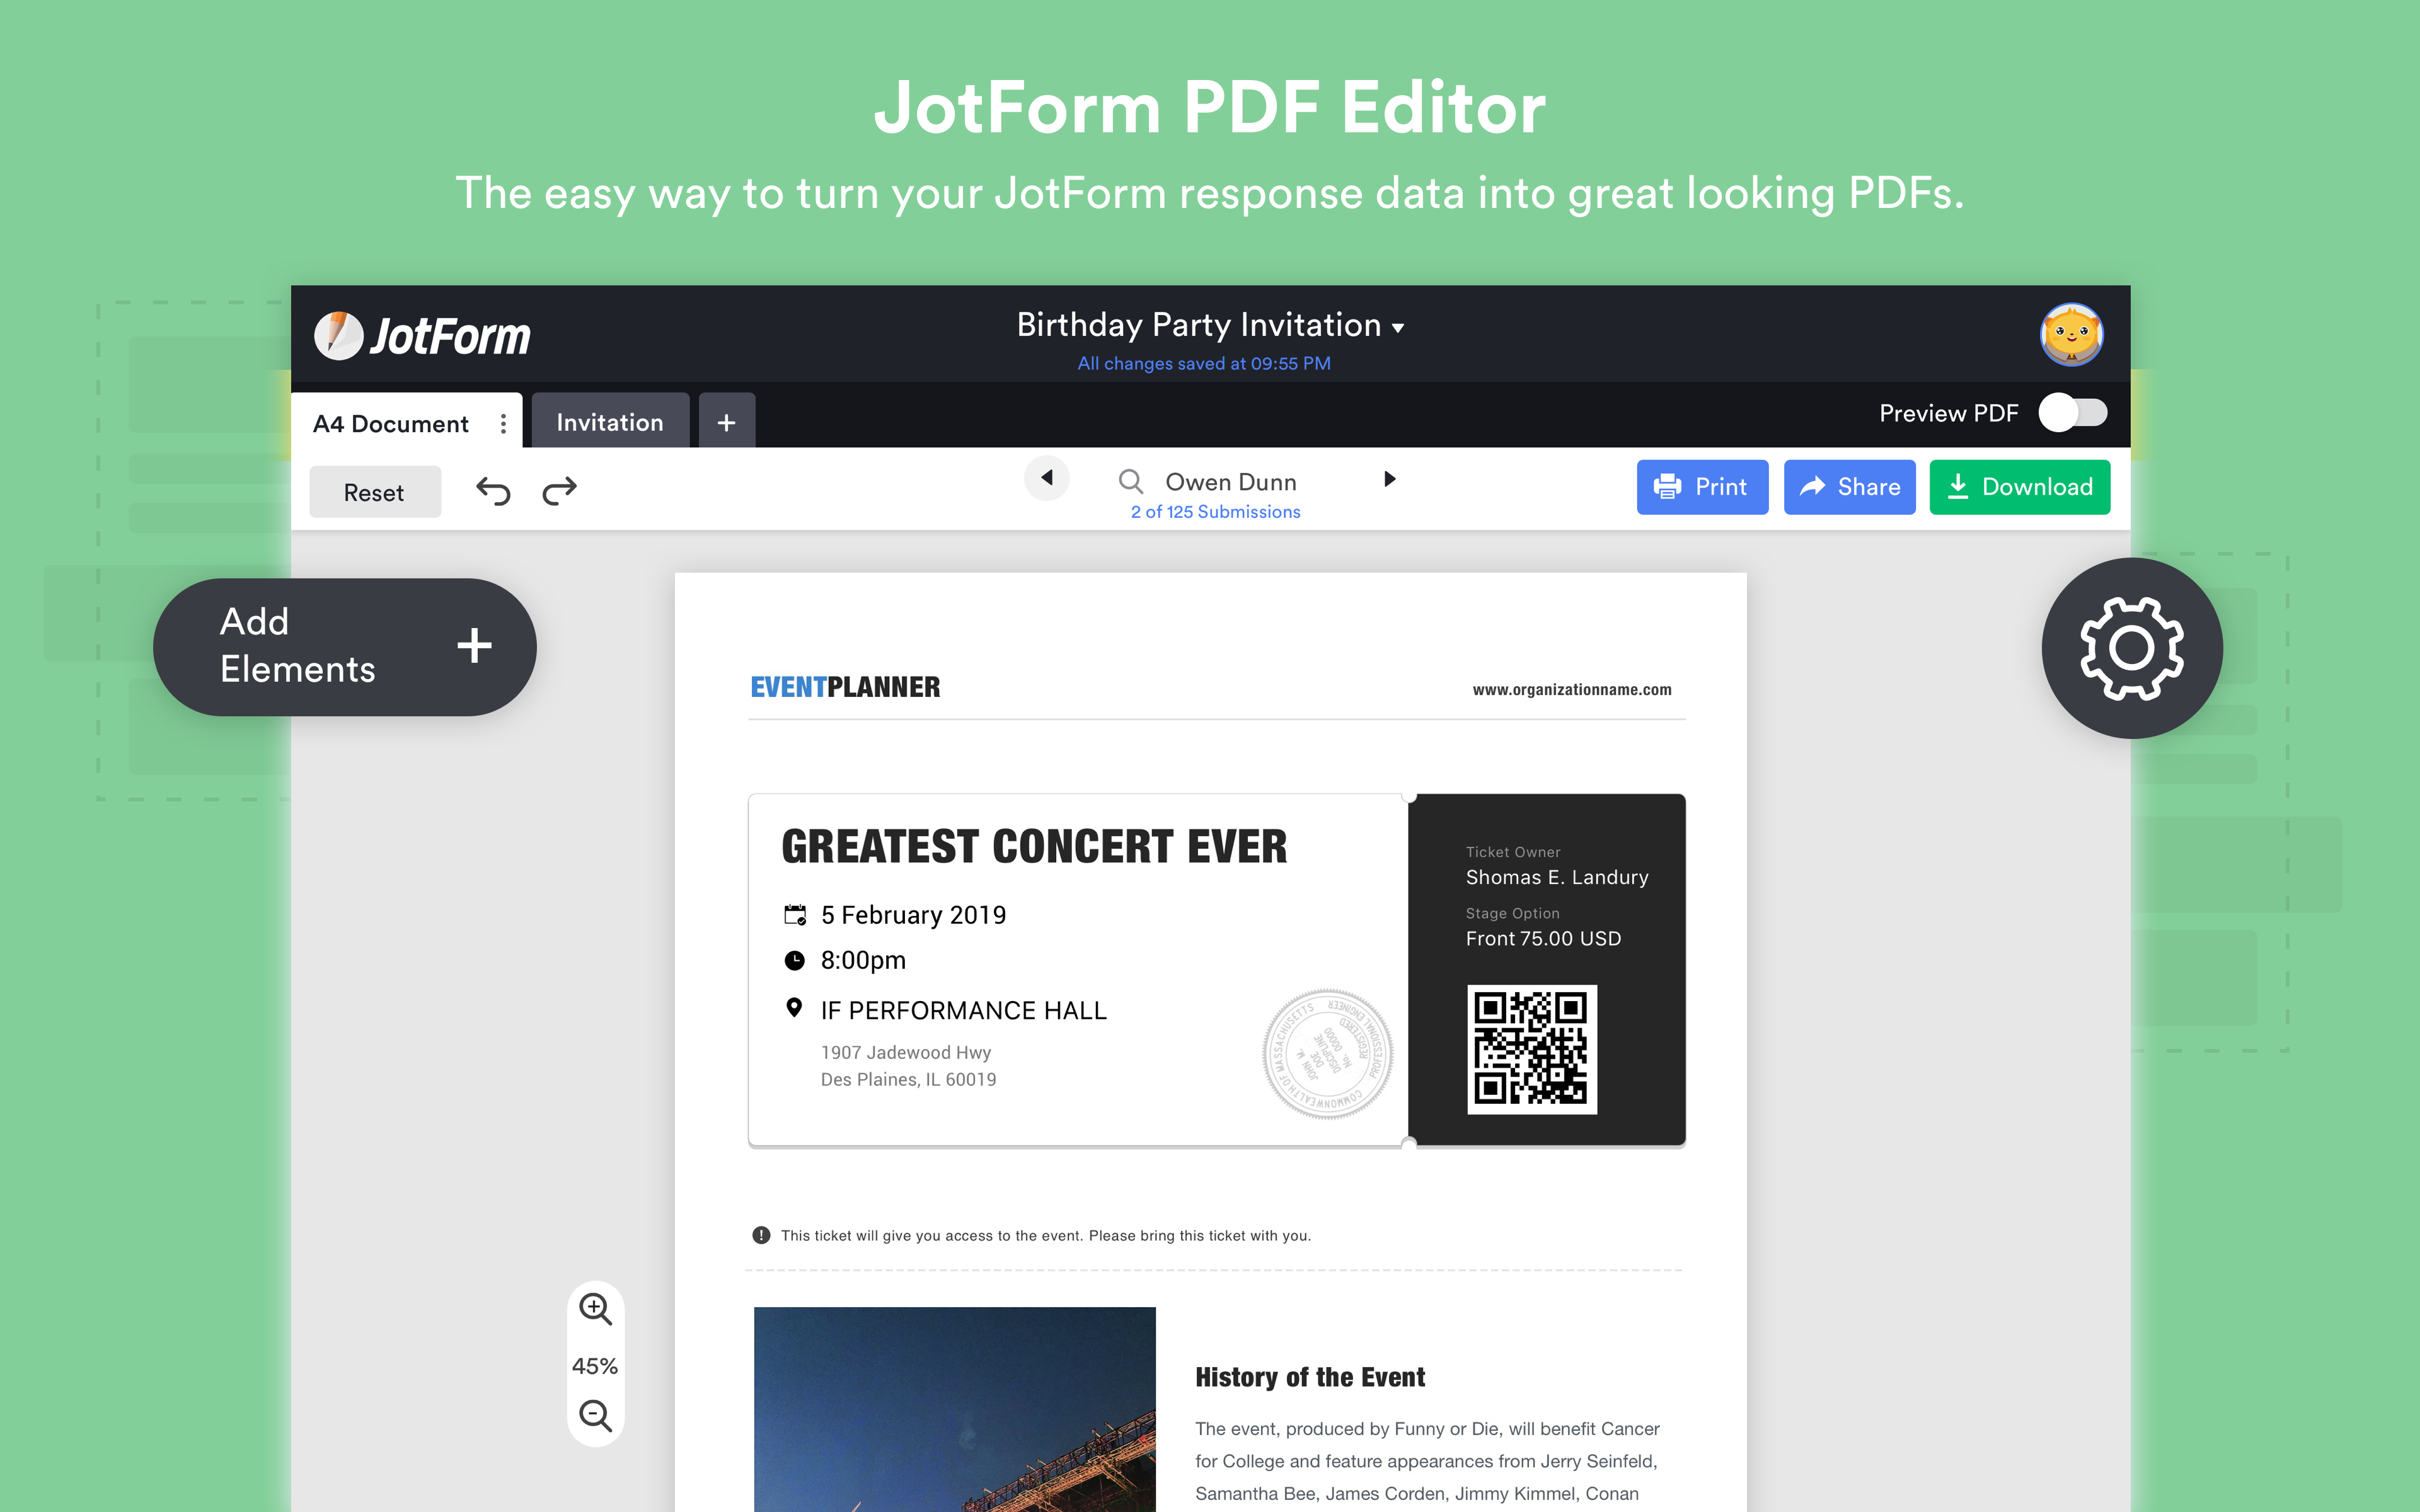Add a new document tab
Image resolution: width=2420 pixels, height=1512 pixels.
726,423
